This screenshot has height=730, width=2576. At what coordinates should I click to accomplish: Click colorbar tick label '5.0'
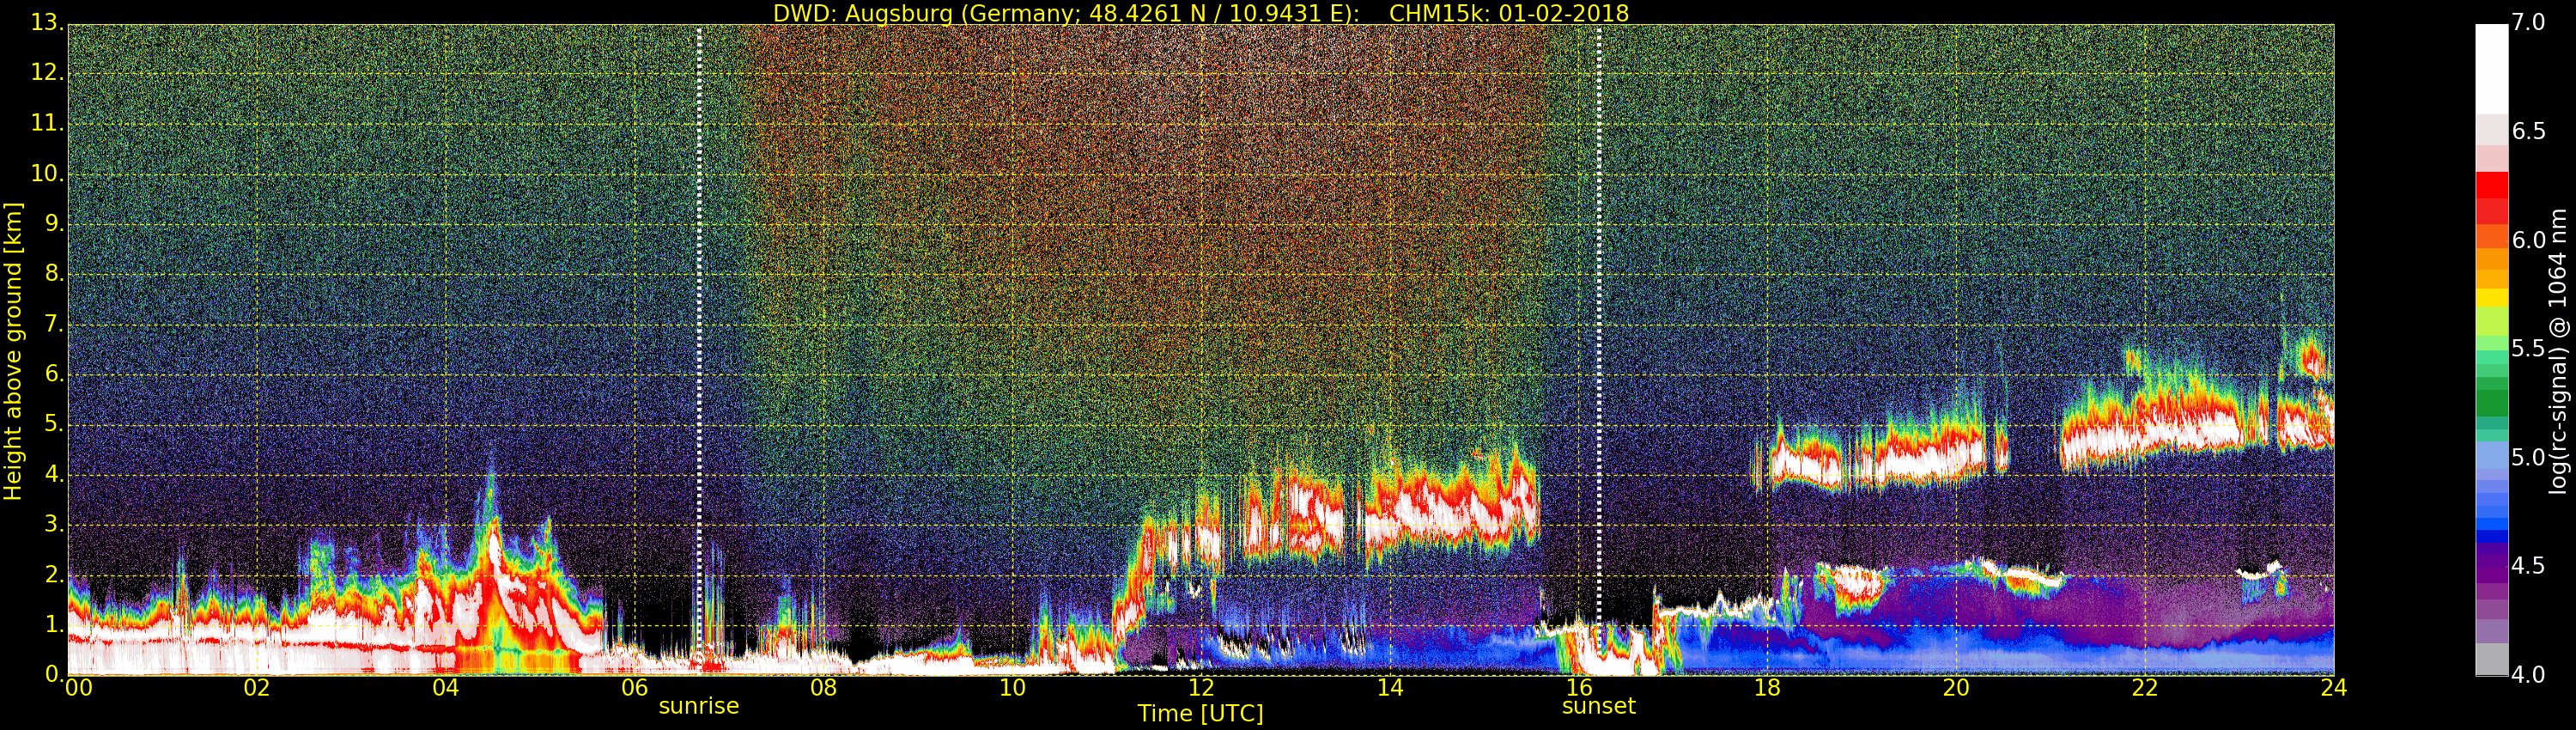click(x=2529, y=457)
